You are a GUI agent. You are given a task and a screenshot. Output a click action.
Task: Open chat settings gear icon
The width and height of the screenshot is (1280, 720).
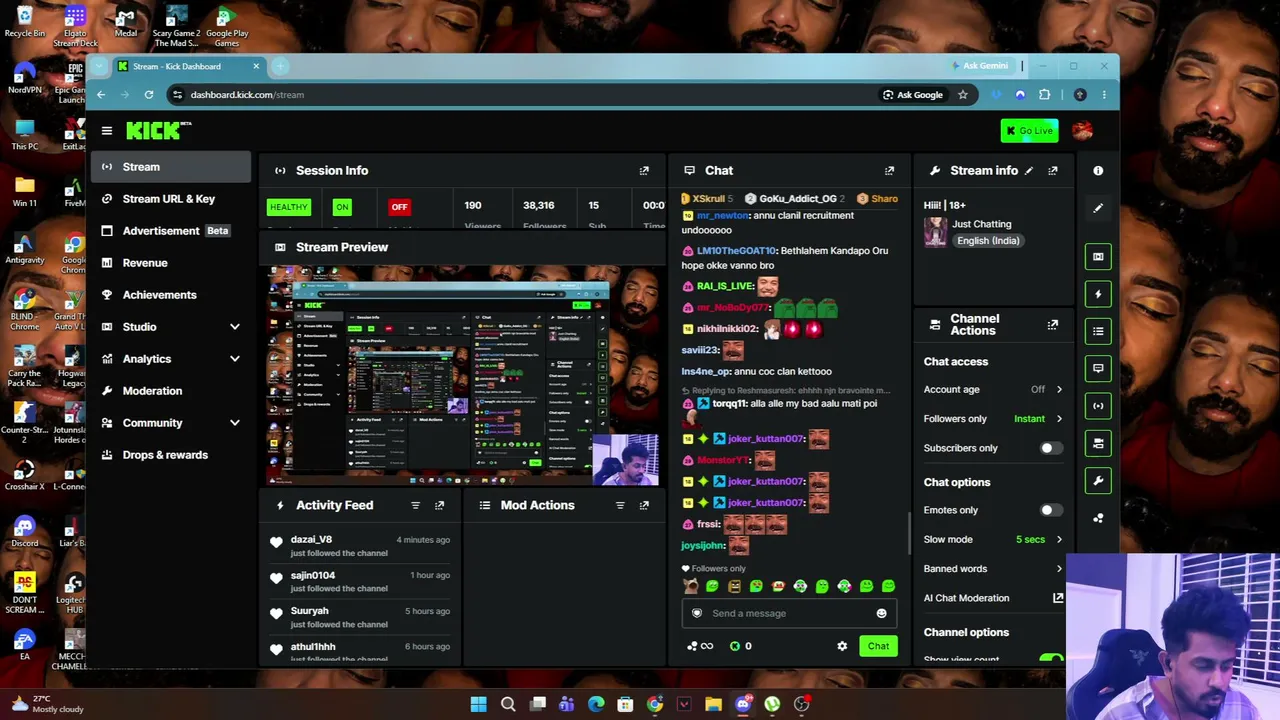(842, 646)
